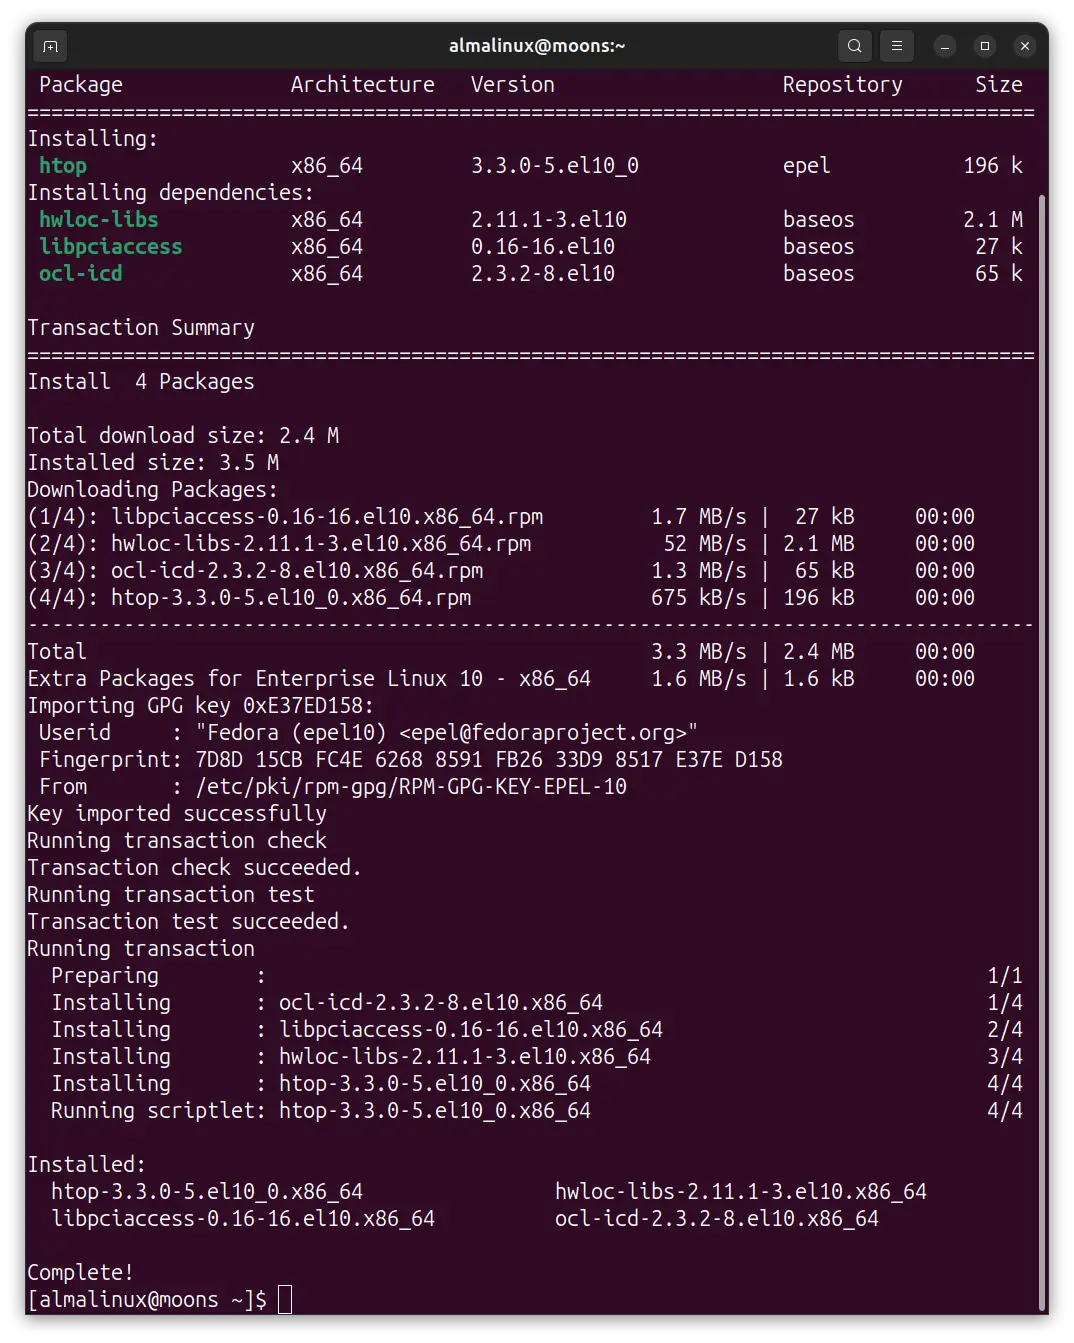This screenshot has height=1343, width=1074.
Task: Click Key imported successfully message
Action: click(177, 814)
